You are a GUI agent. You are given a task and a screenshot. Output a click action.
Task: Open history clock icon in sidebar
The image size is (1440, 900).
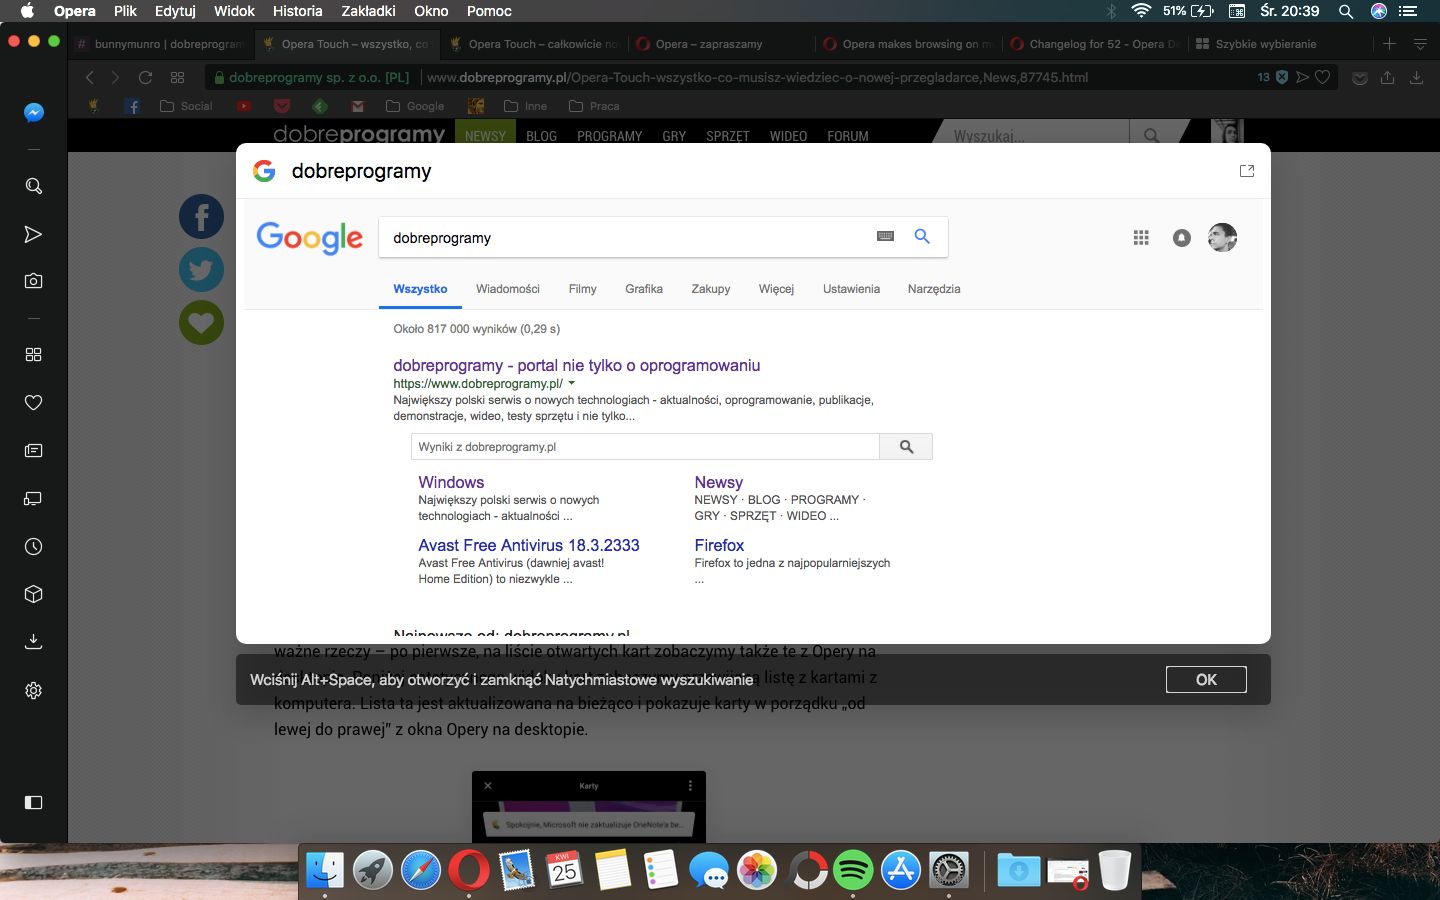pos(33,546)
